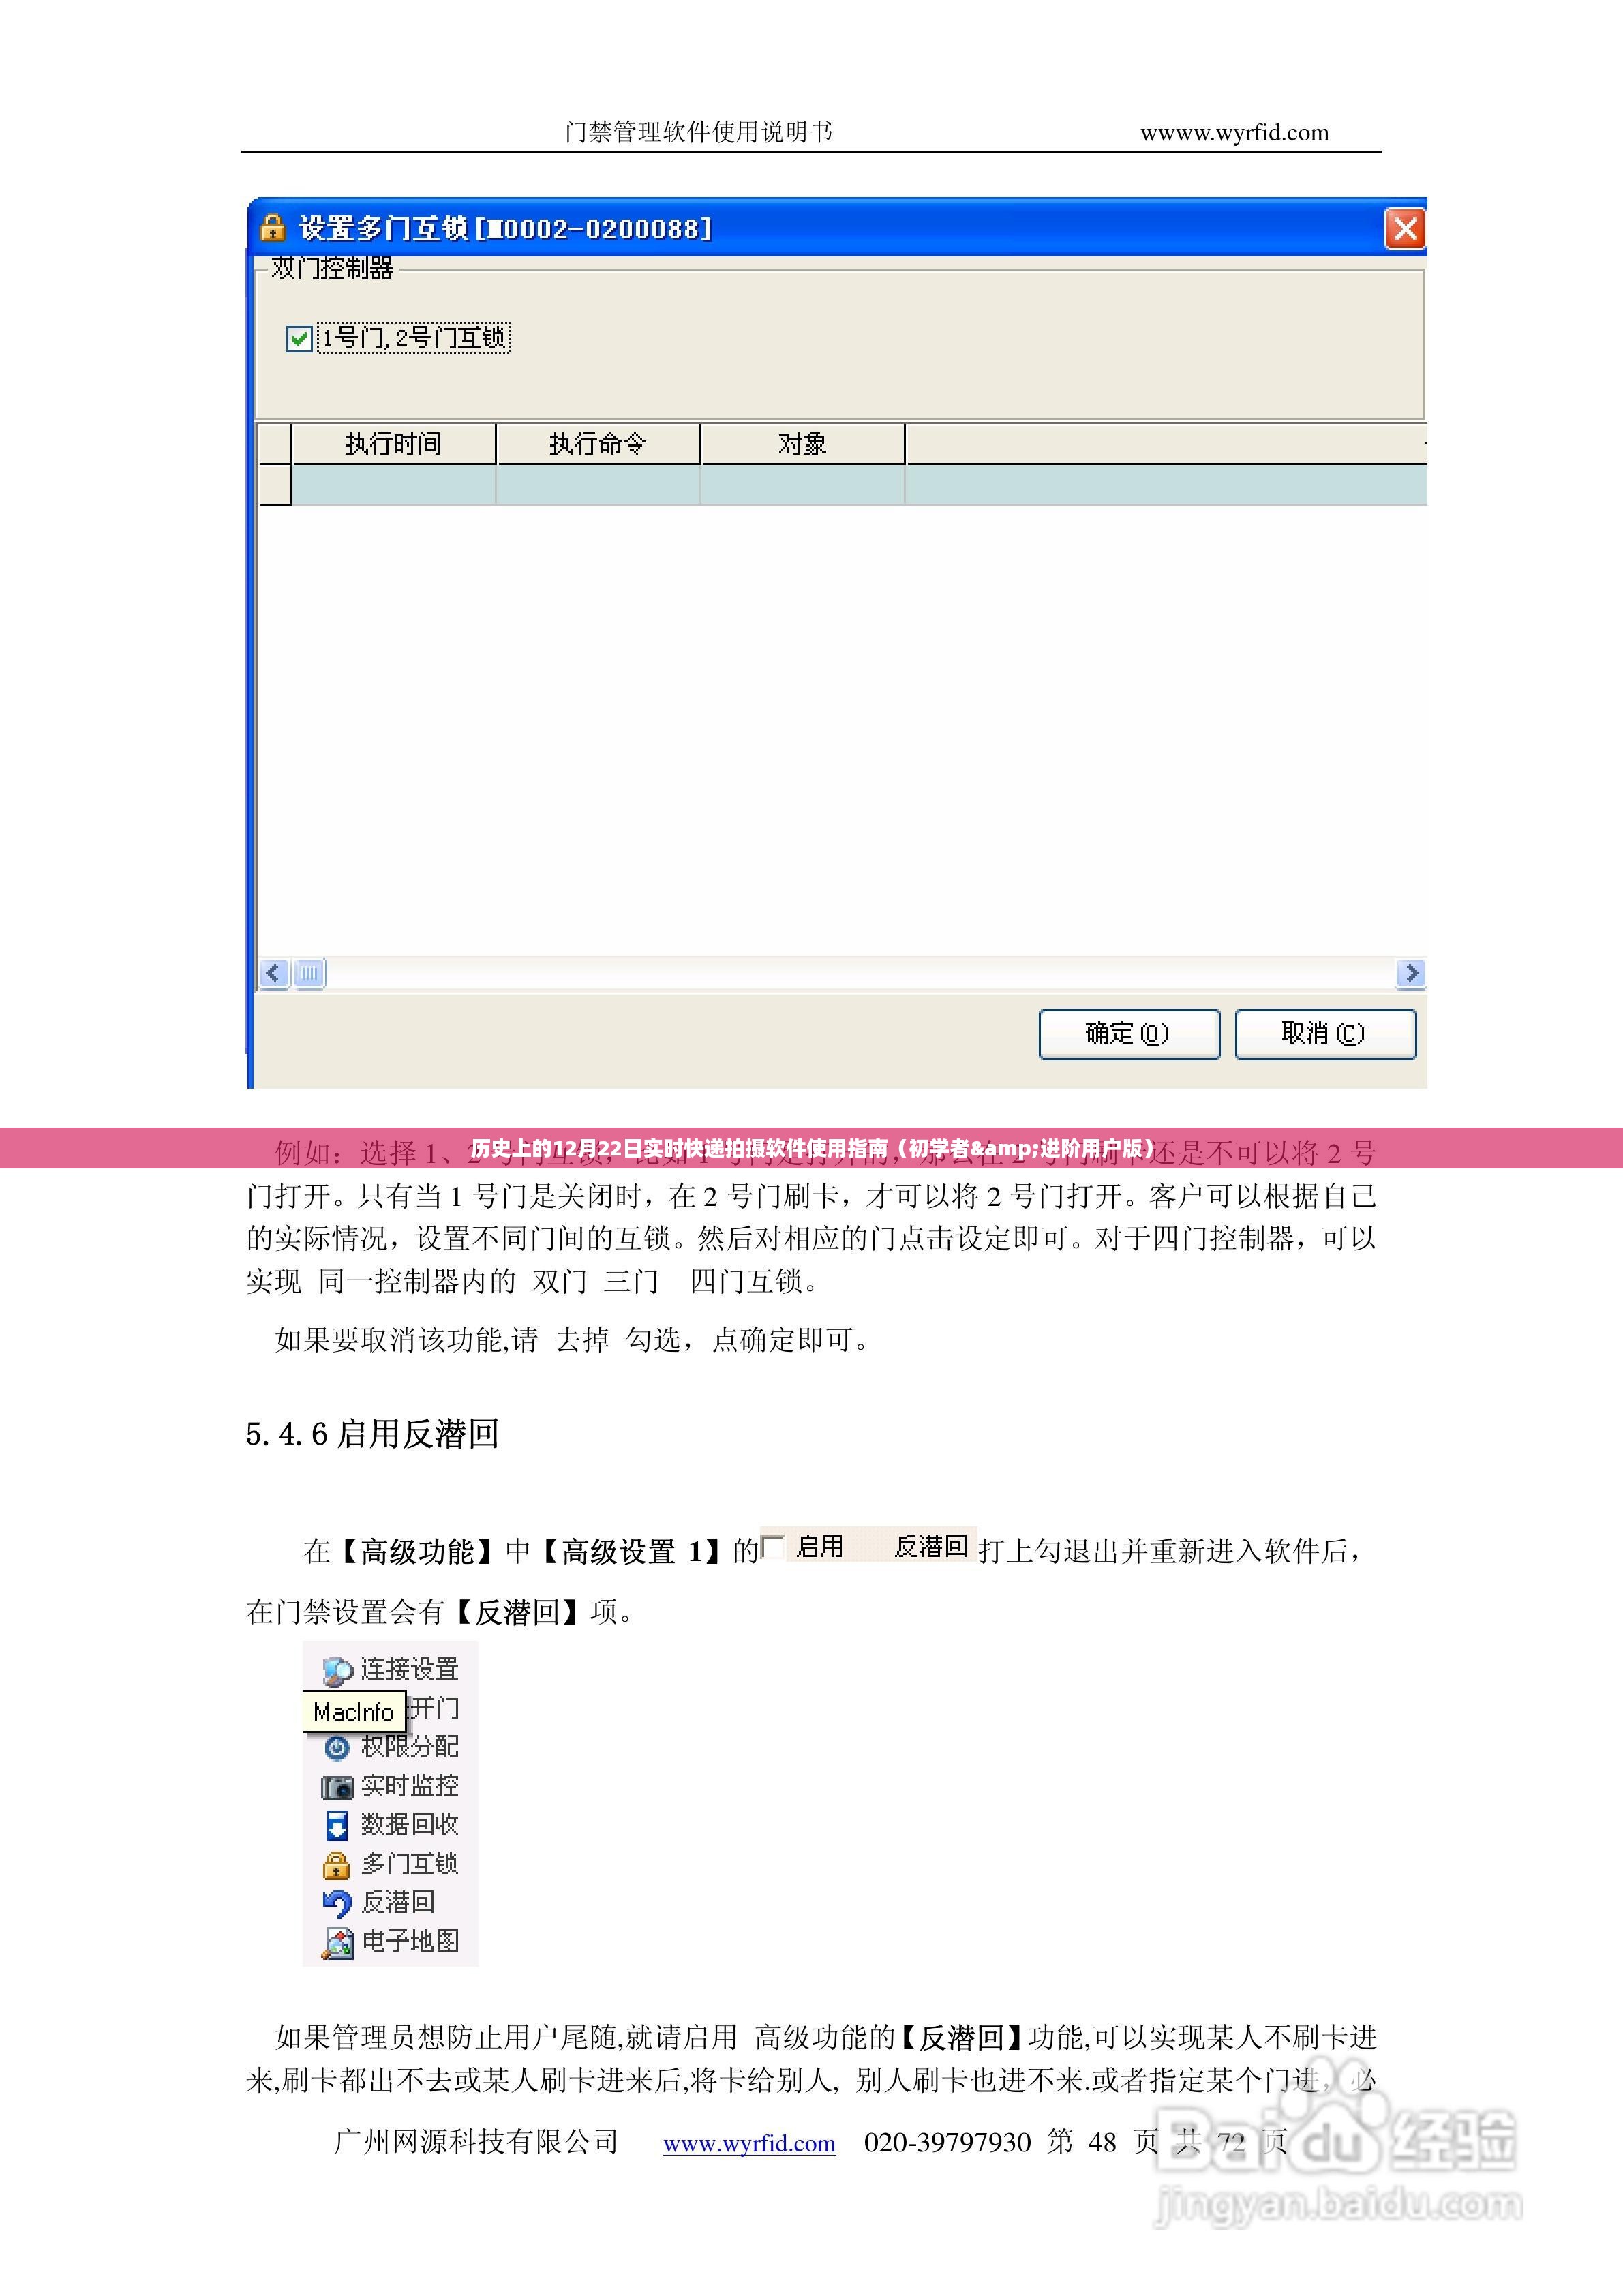Click the 门禁管理软件使用说明书 header title
Viewport: 1623px width, 2296px height.
(x=698, y=132)
